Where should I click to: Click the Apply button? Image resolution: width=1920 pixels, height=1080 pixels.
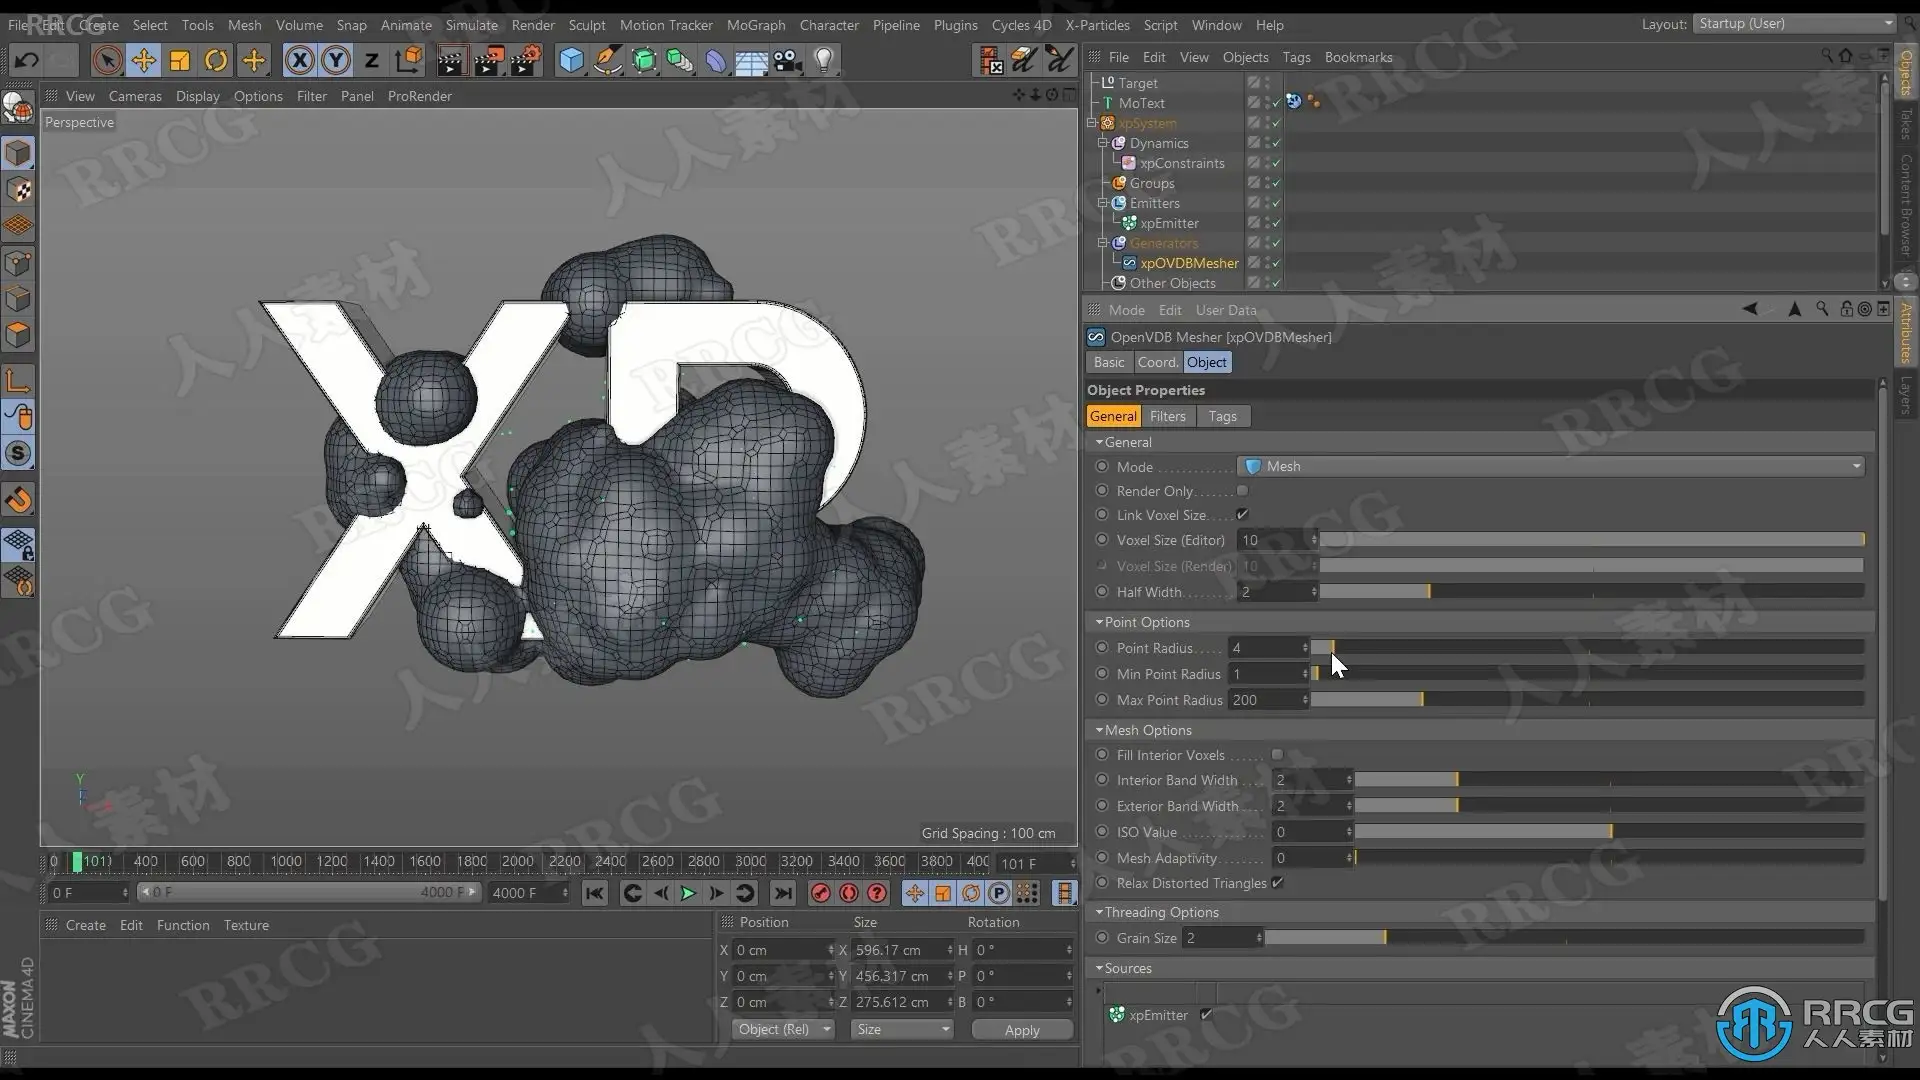tap(1021, 1030)
